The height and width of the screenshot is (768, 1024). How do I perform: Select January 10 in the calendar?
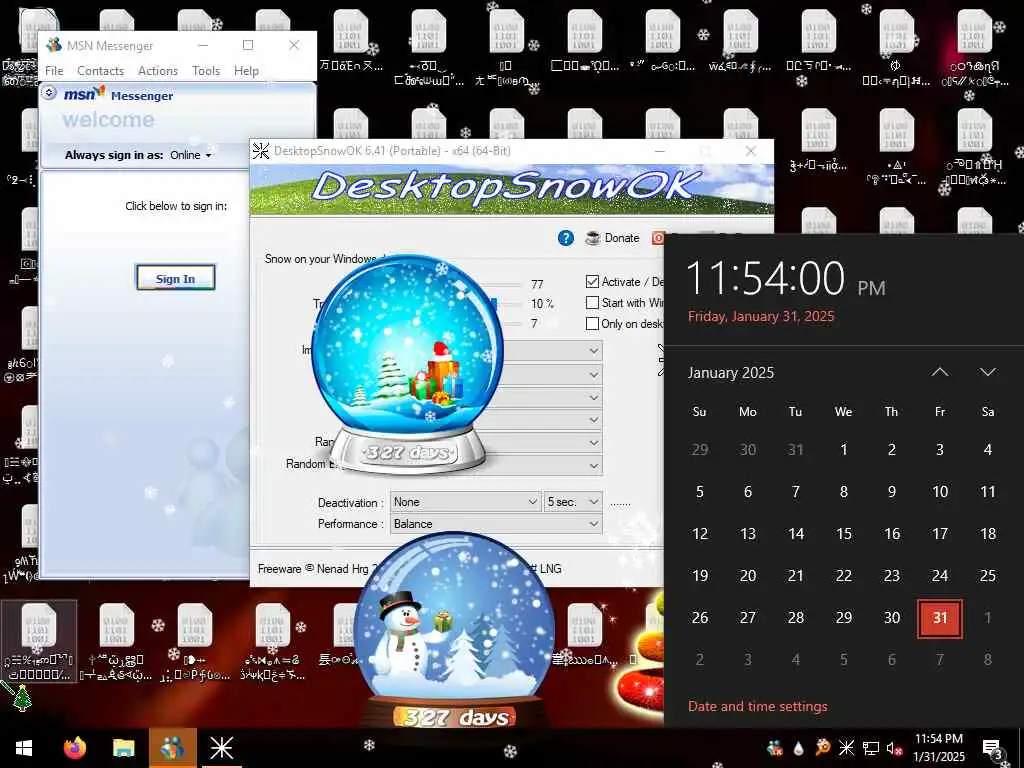coord(940,492)
